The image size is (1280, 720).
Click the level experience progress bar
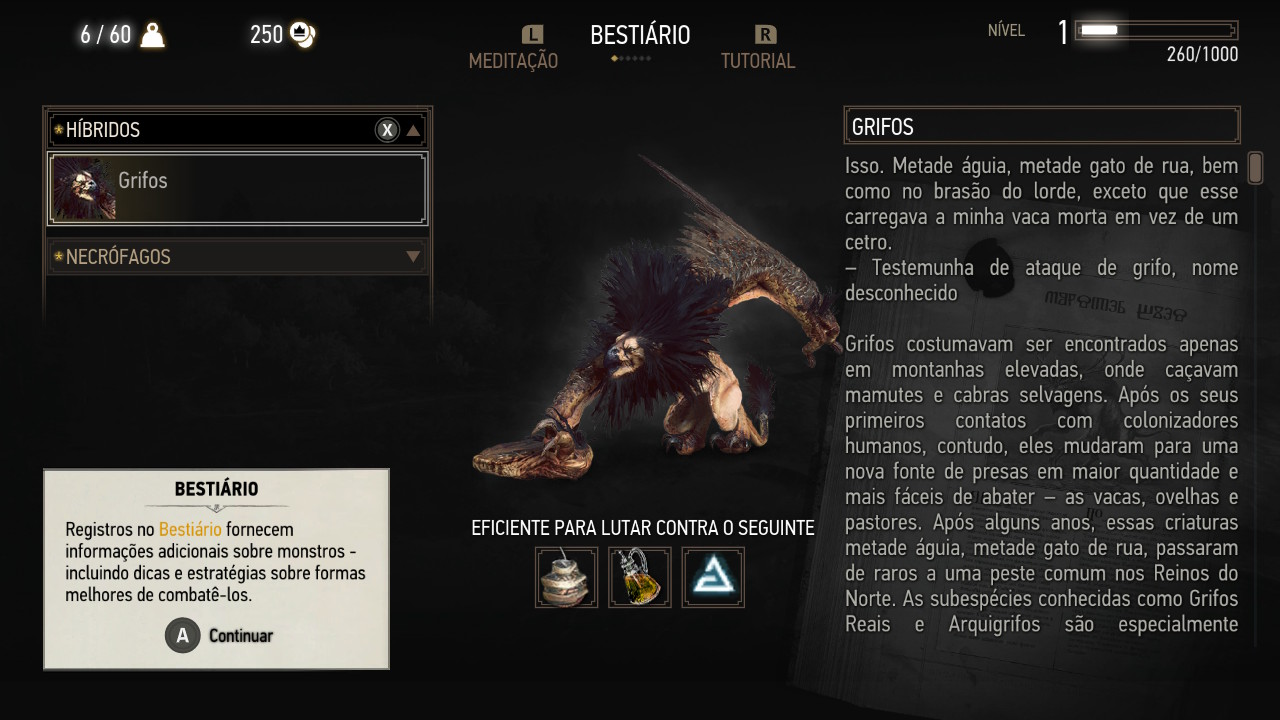1156,31
